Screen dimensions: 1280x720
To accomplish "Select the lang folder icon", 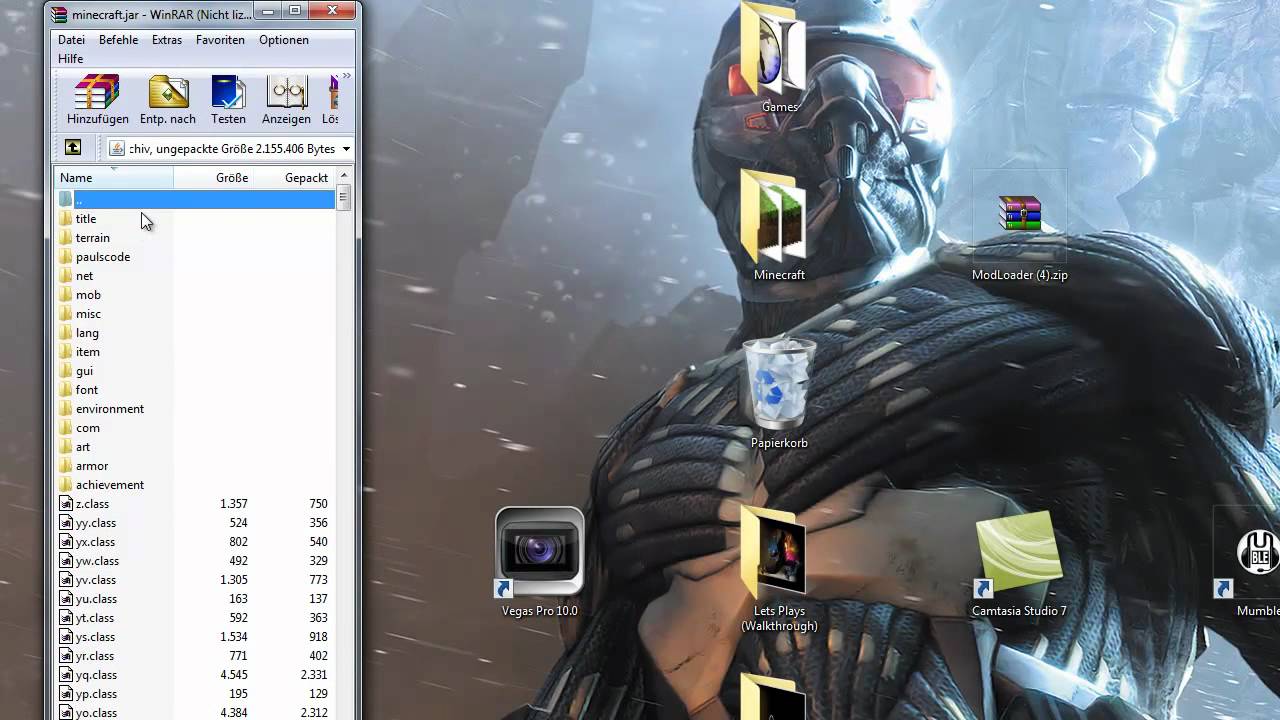I will coord(65,333).
